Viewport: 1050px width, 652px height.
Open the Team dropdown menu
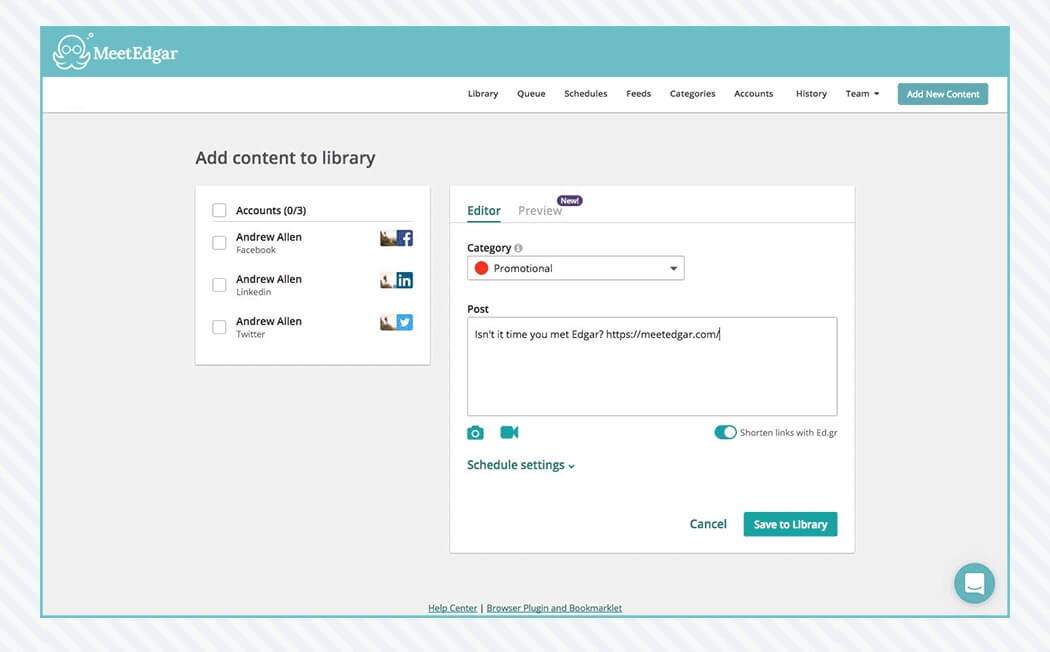coord(862,94)
